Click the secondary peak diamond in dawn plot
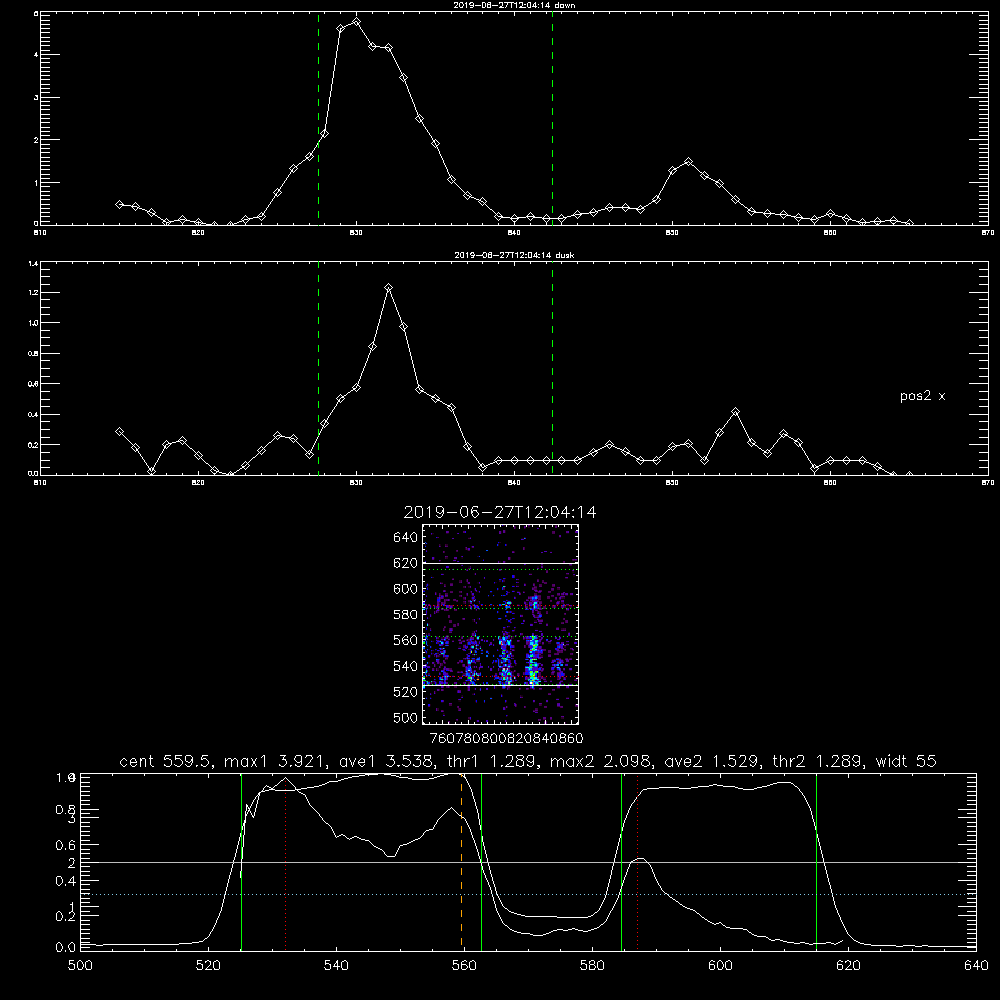Screen dimensions: 1000x1000 [x=688, y=162]
